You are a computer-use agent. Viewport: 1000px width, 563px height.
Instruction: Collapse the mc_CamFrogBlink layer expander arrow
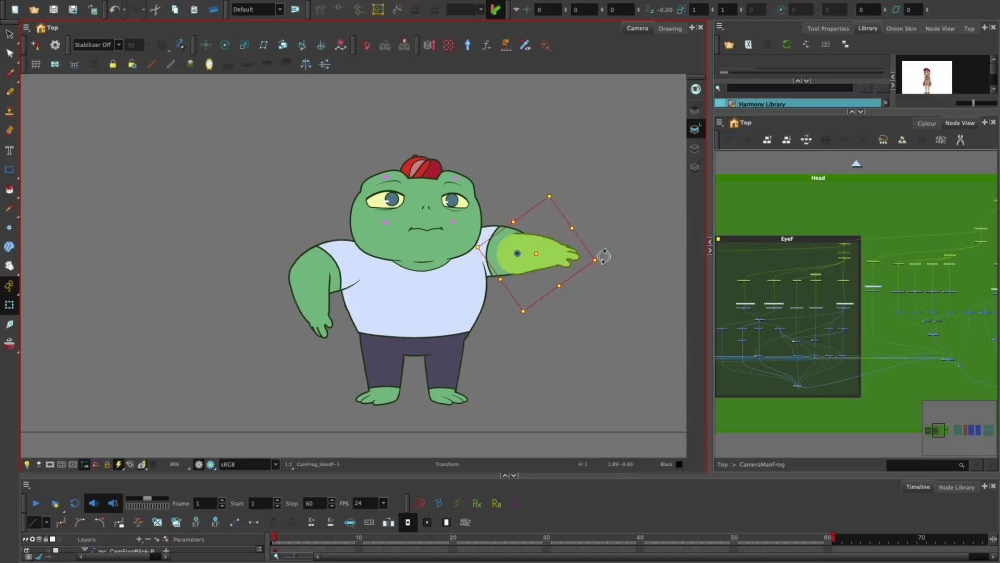coord(85,550)
